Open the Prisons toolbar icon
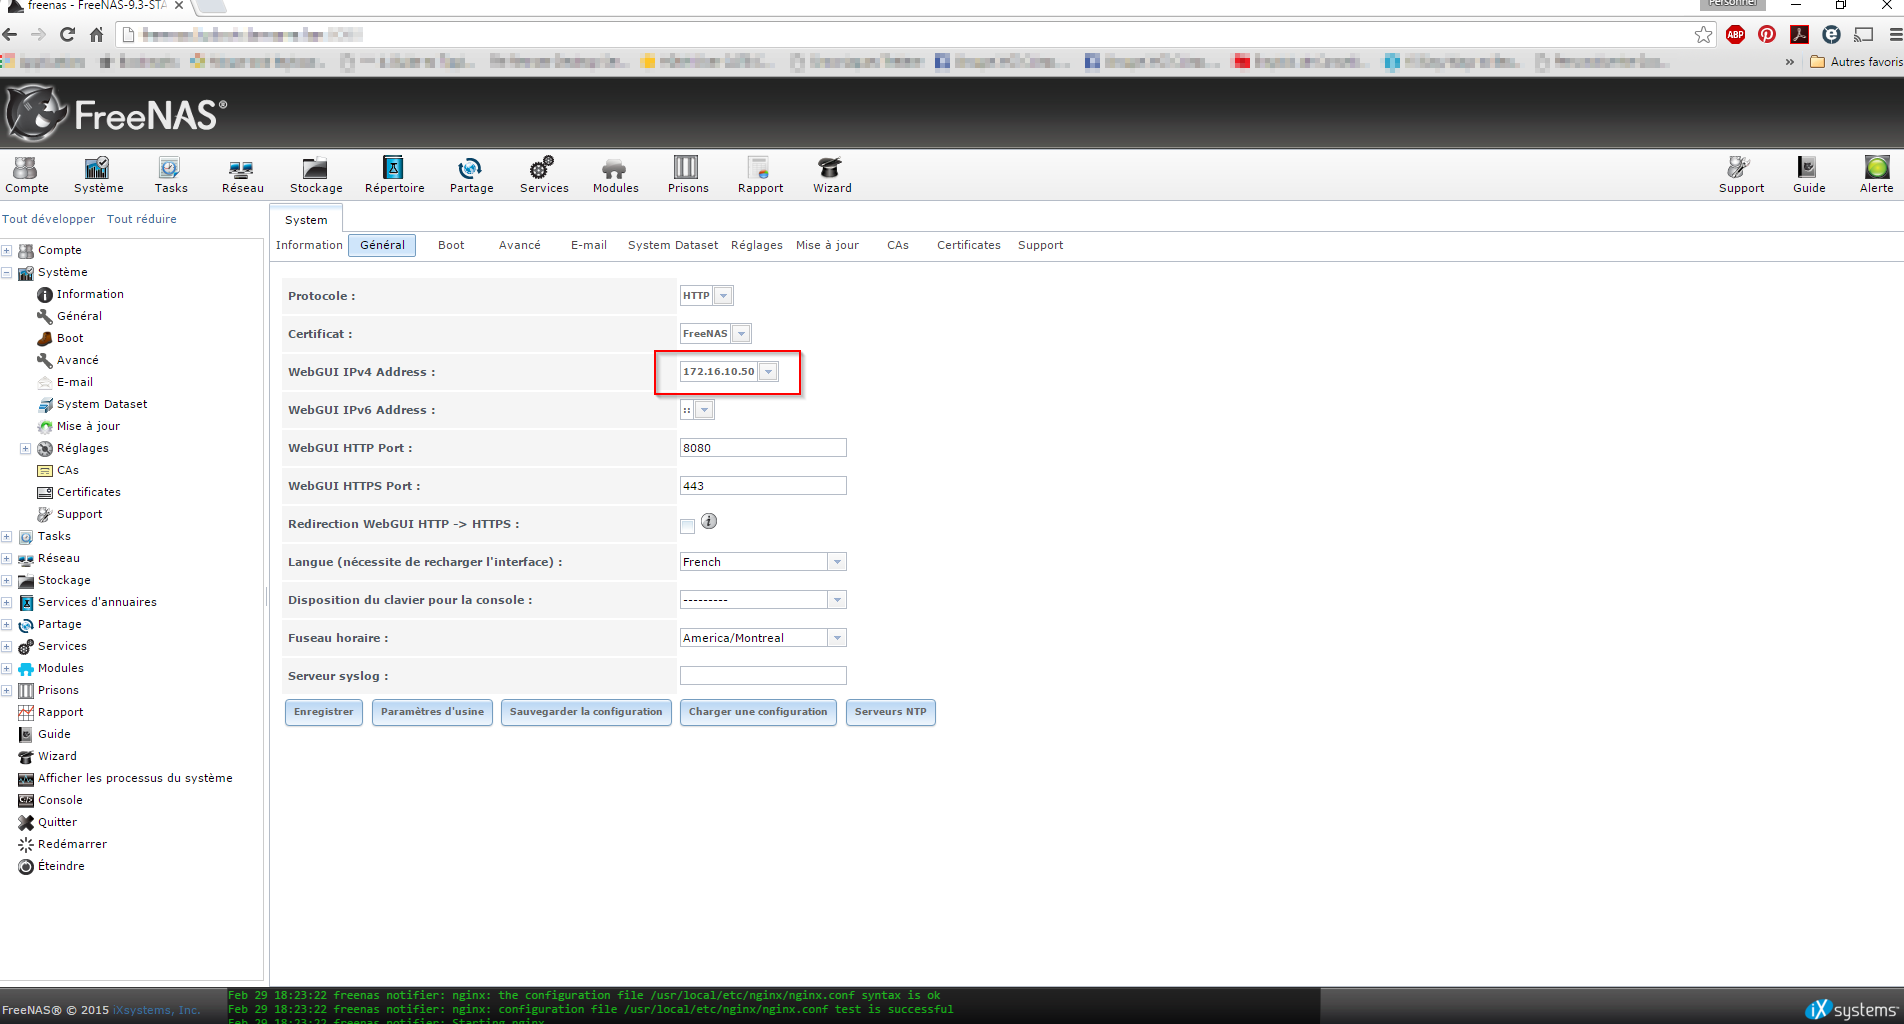Screen dimensions: 1904x1024 688,175
